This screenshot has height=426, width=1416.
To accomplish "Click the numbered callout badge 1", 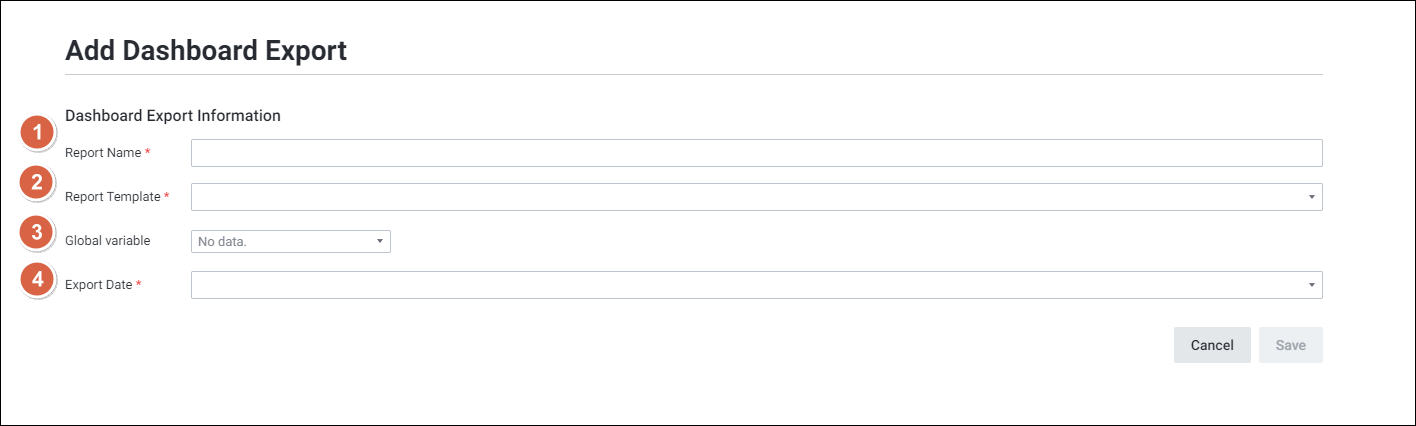I will (x=38, y=132).
